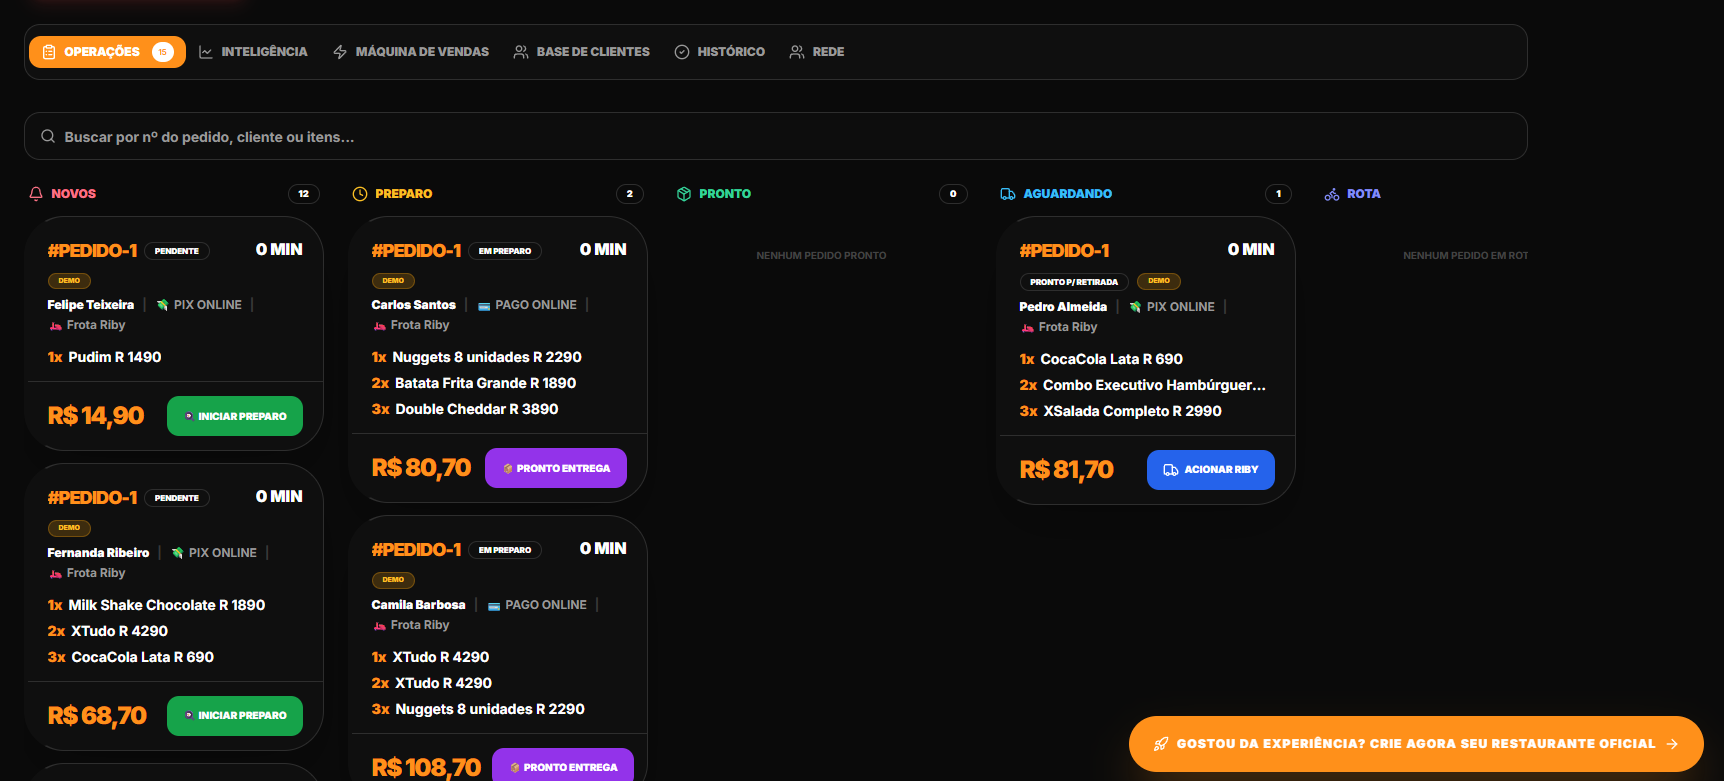Click the bike icon beside Rota
The image size is (1724, 781).
click(x=1332, y=194)
